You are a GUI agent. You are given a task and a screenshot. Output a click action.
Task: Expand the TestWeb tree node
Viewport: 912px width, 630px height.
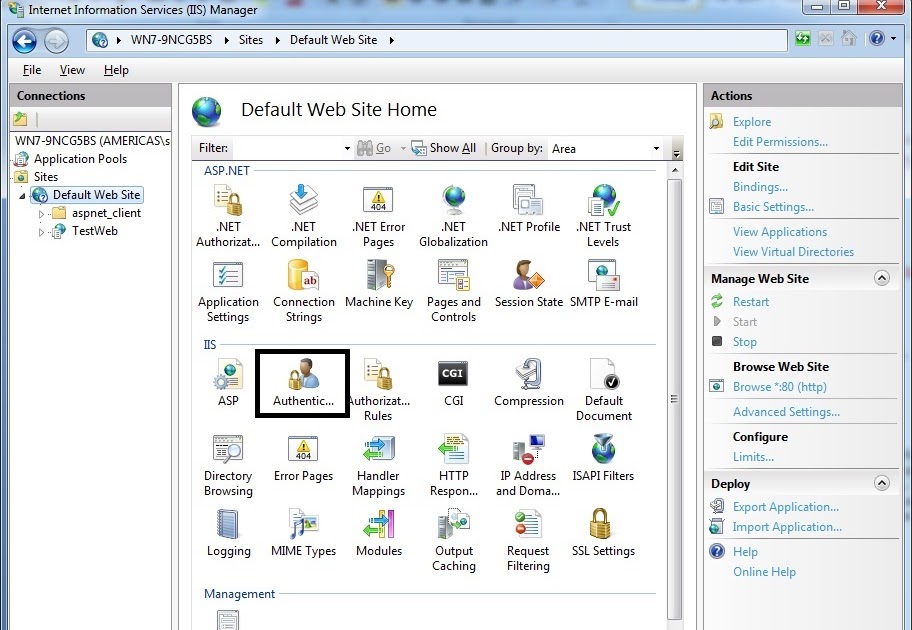pos(41,231)
